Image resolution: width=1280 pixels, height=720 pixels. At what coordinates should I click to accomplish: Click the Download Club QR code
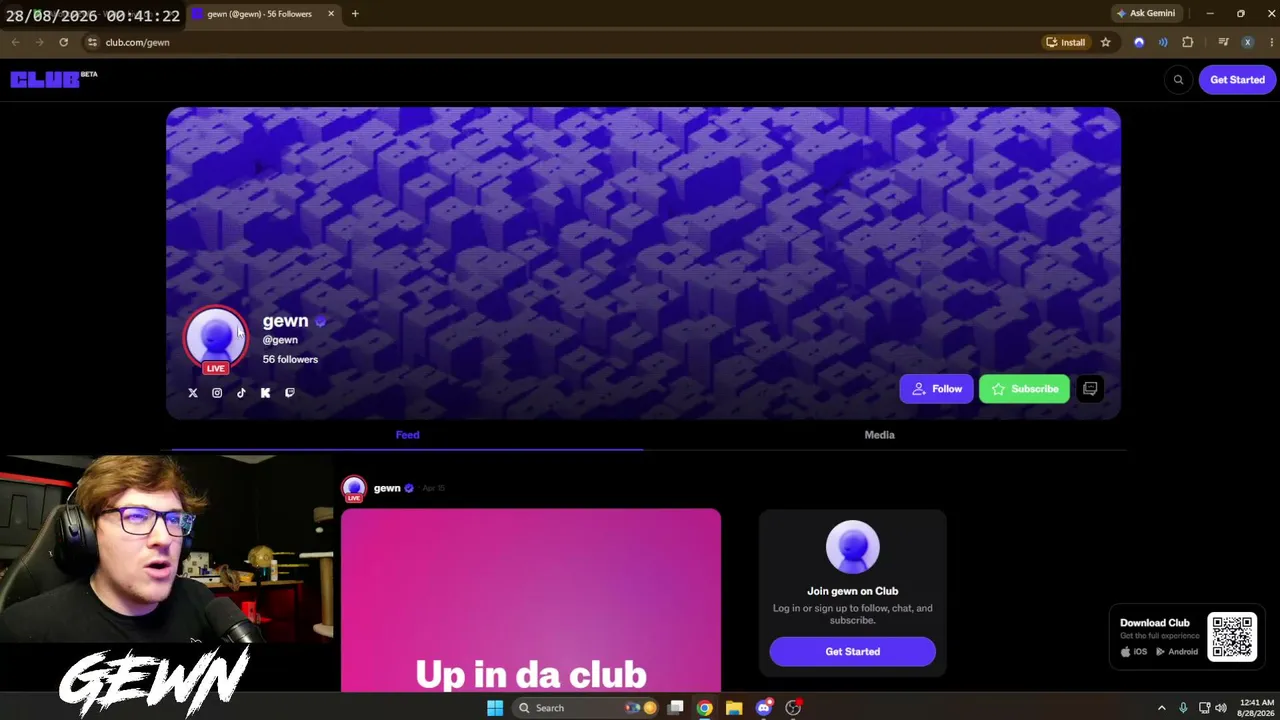pos(1232,637)
